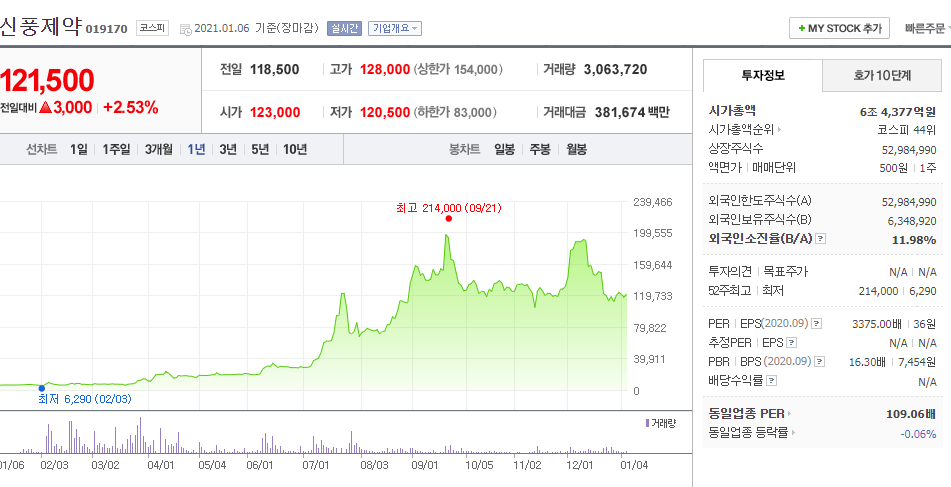Select the 3개월 line chart period
This screenshot has height=487, width=951.
coord(158,149)
